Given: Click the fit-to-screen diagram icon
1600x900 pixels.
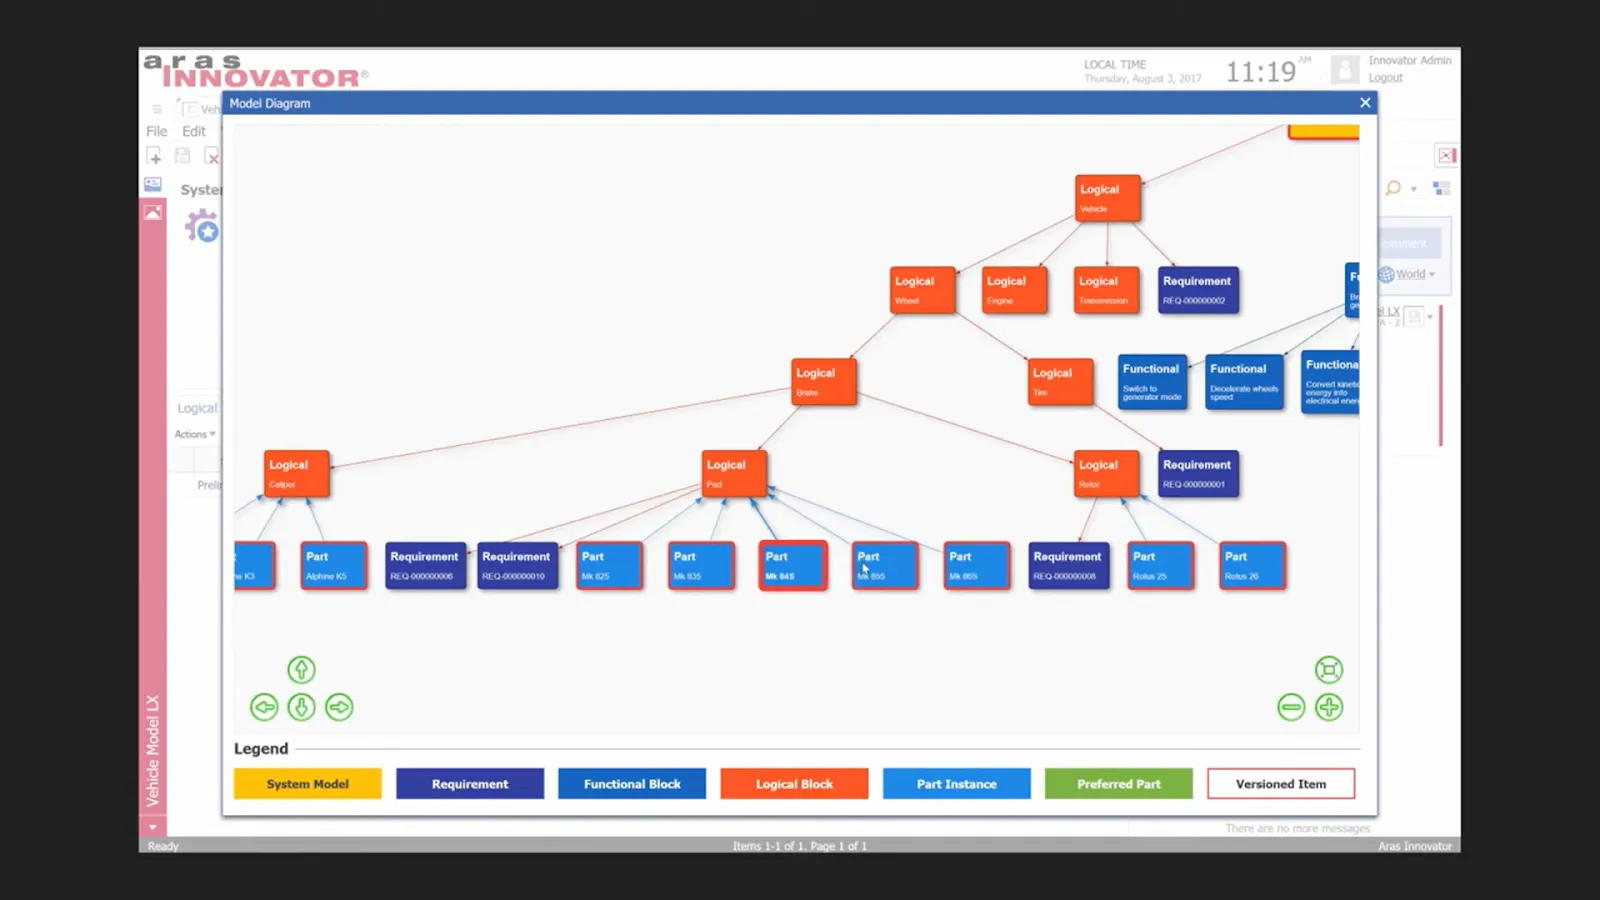Looking at the screenshot, I should point(1328,669).
